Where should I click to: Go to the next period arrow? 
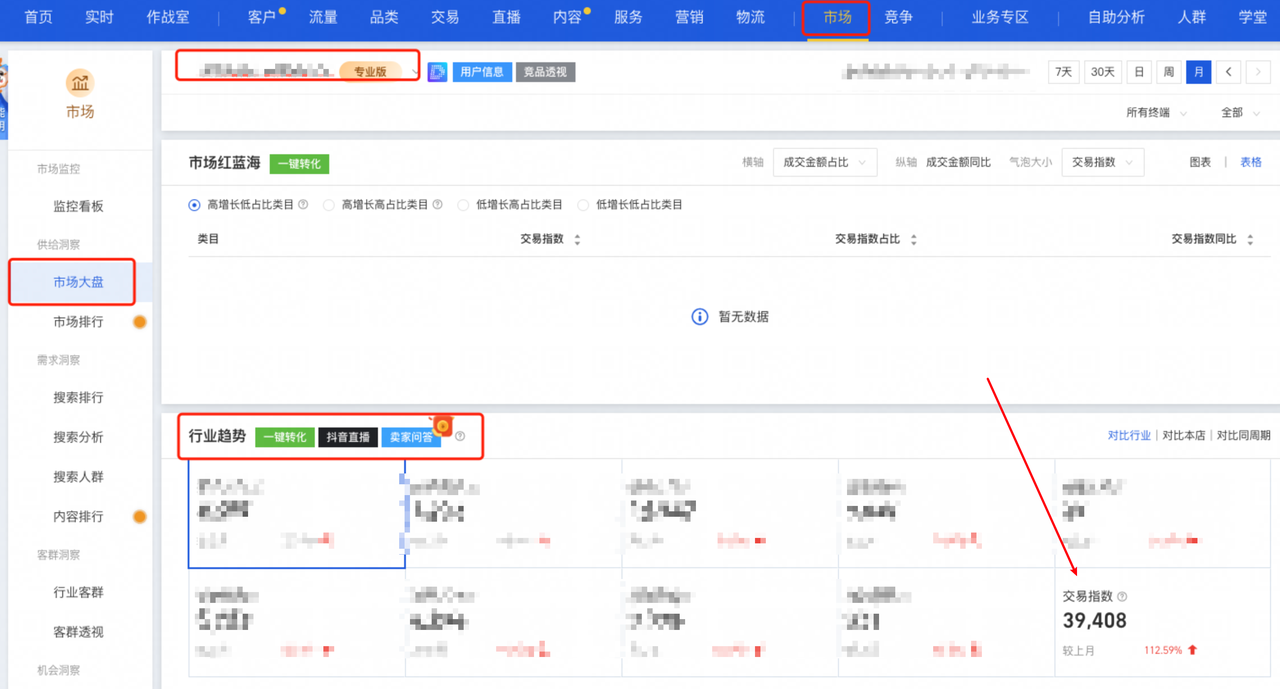(x=1257, y=72)
